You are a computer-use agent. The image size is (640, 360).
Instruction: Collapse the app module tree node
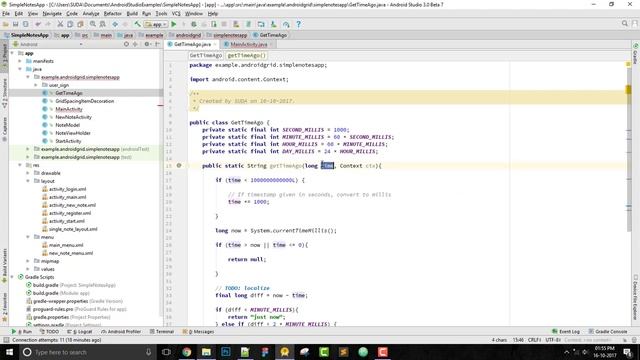pos(12,53)
